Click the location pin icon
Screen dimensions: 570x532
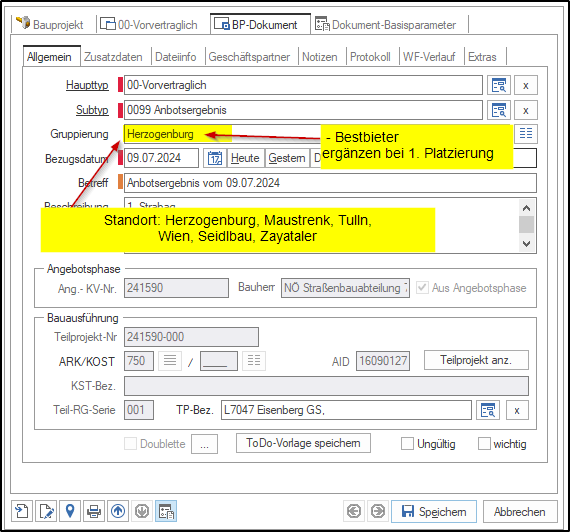click(70, 511)
